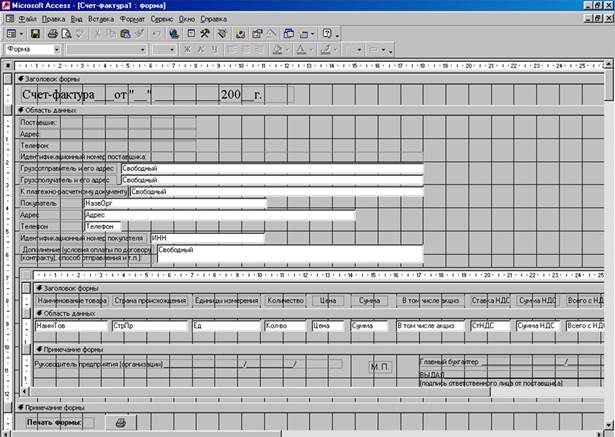Expand the object selector 'Форма' combo box
The height and width of the screenshot is (437, 615).
click(59, 49)
